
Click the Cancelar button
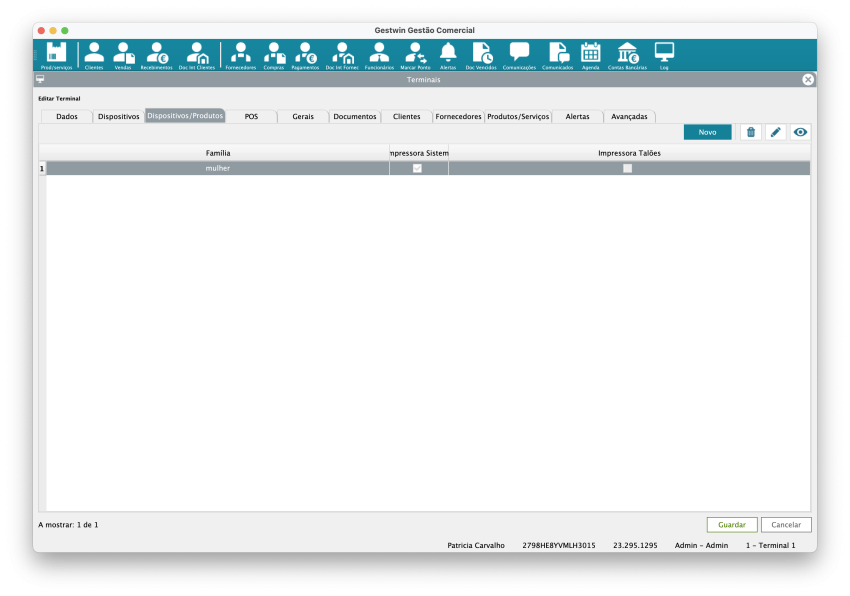coord(786,524)
